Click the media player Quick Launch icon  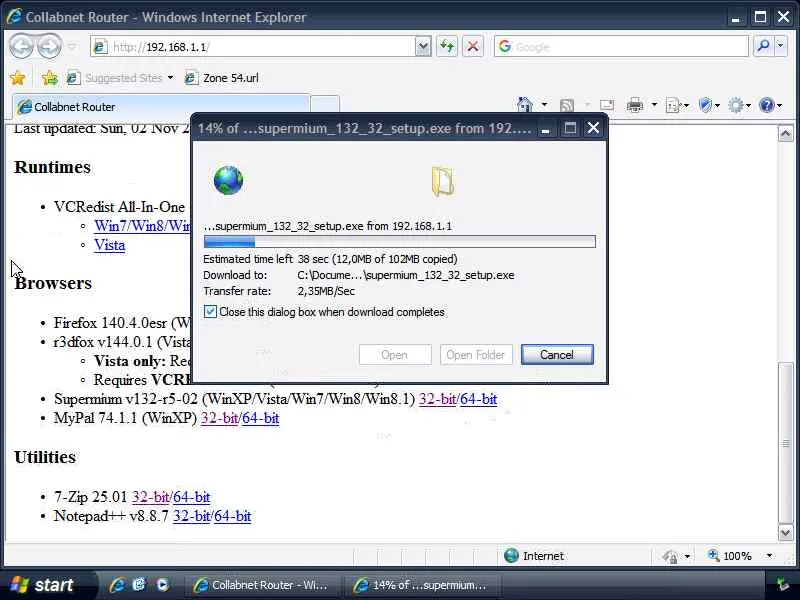tap(162, 585)
